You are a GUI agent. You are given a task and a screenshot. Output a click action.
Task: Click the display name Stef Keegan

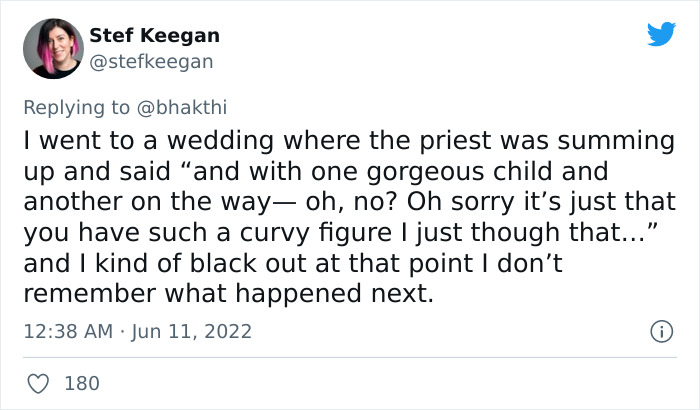click(154, 35)
